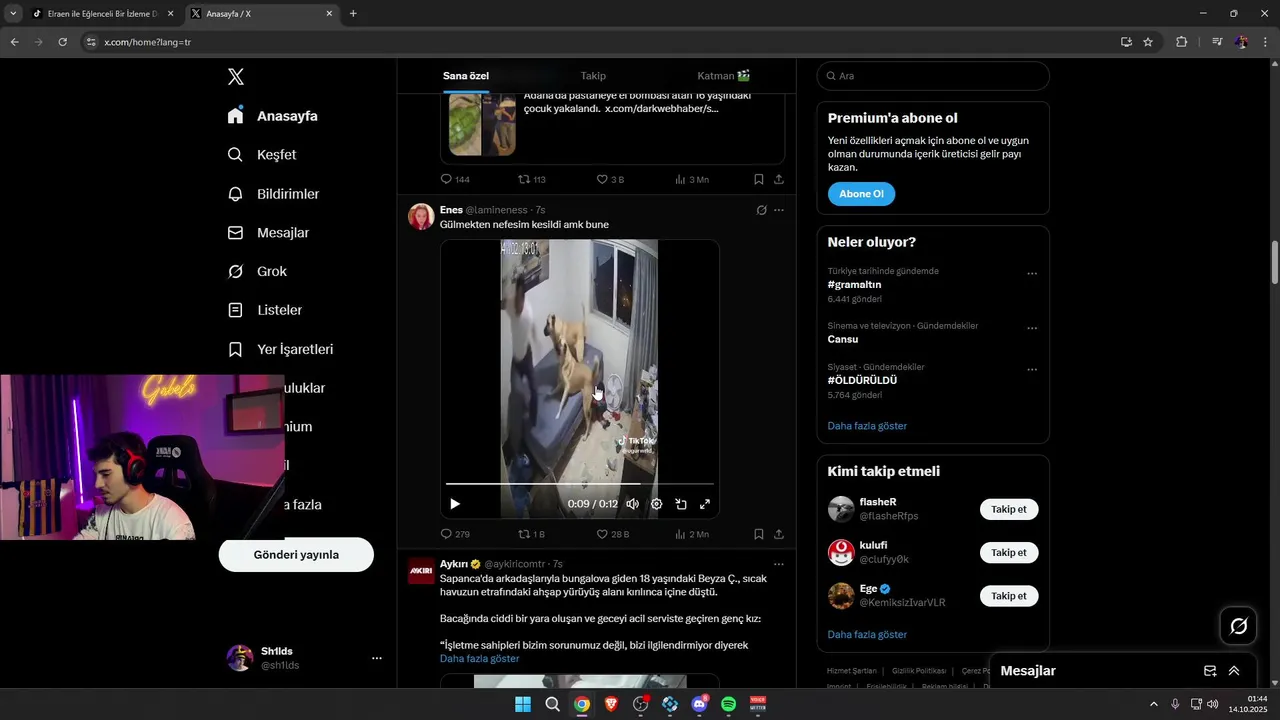Click the X logo in sidebar

point(235,77)
